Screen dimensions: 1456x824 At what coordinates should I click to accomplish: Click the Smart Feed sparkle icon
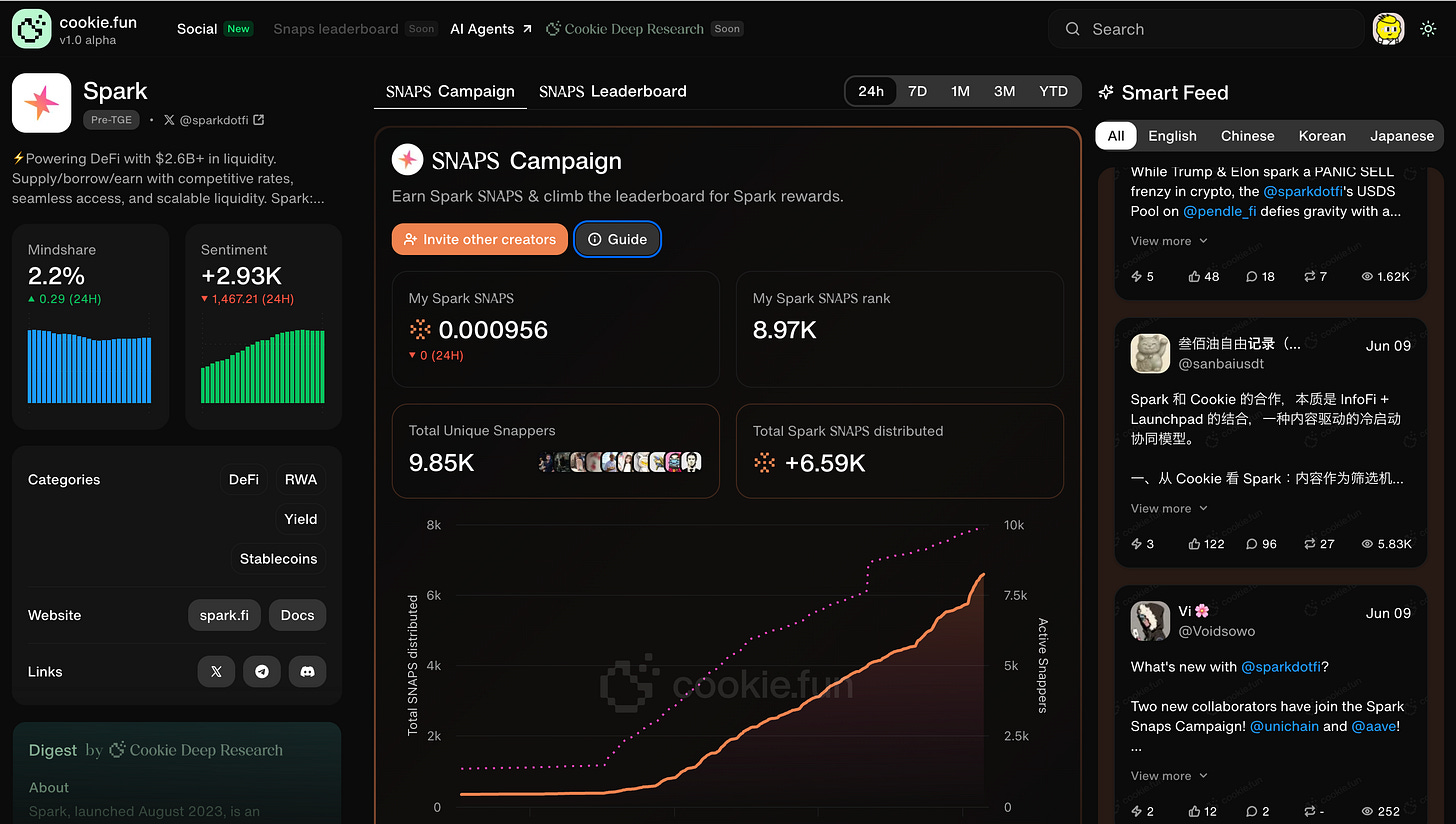click(x=1106, y=92)
